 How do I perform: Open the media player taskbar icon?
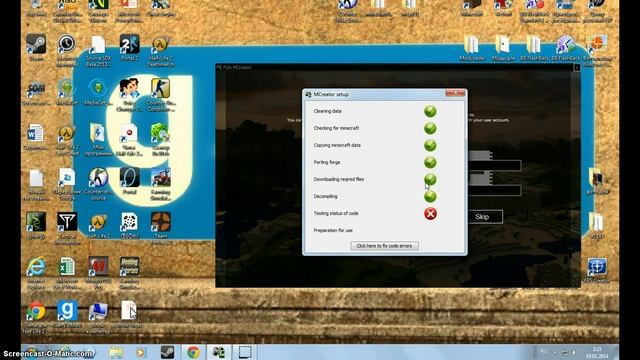141,352
